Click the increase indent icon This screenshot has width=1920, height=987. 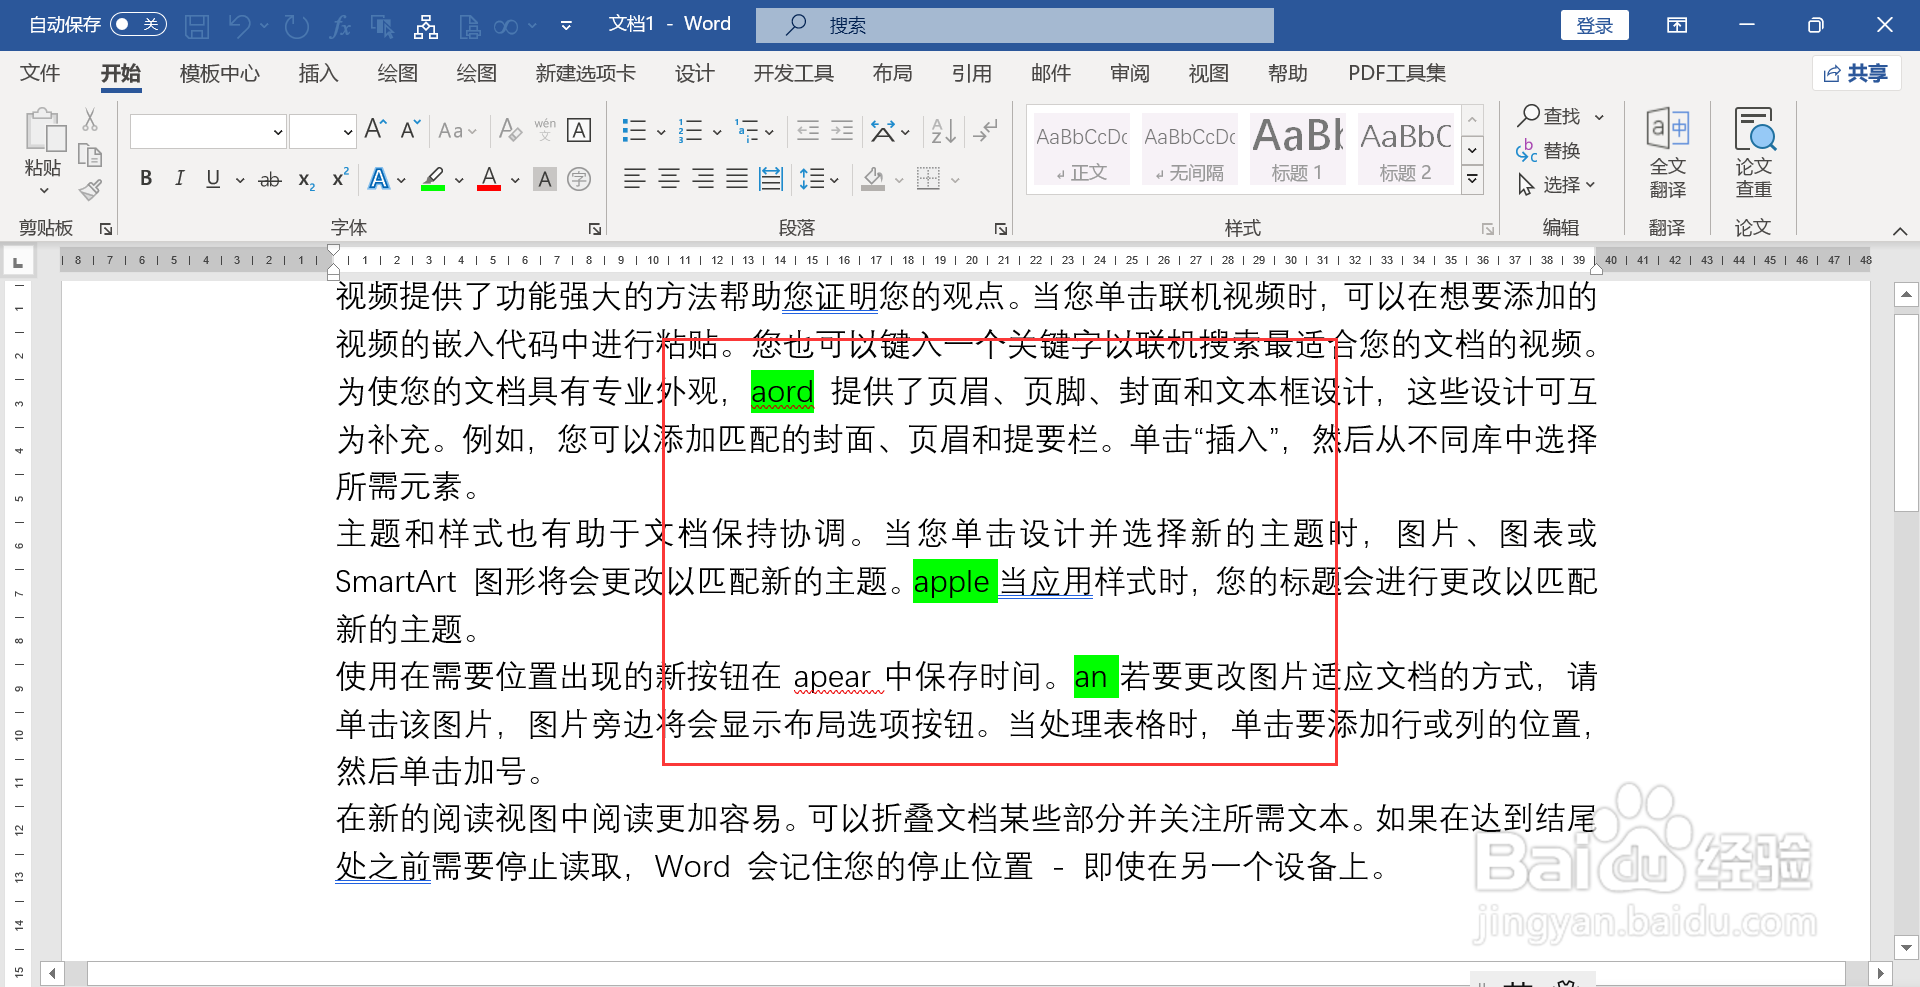pyautogui.click(x=841, y=130)
